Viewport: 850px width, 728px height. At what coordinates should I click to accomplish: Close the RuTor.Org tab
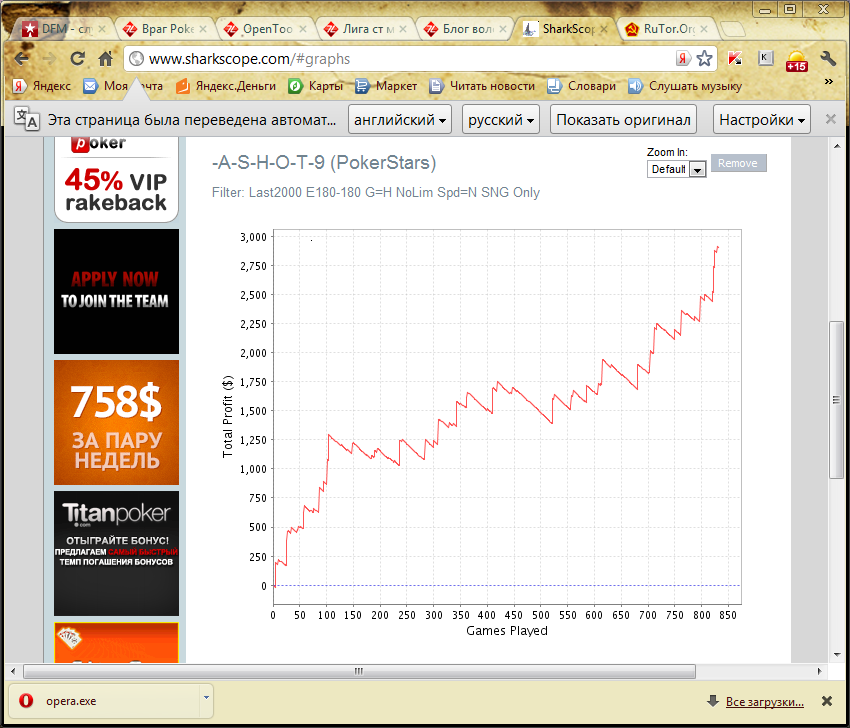click(704, 29)
